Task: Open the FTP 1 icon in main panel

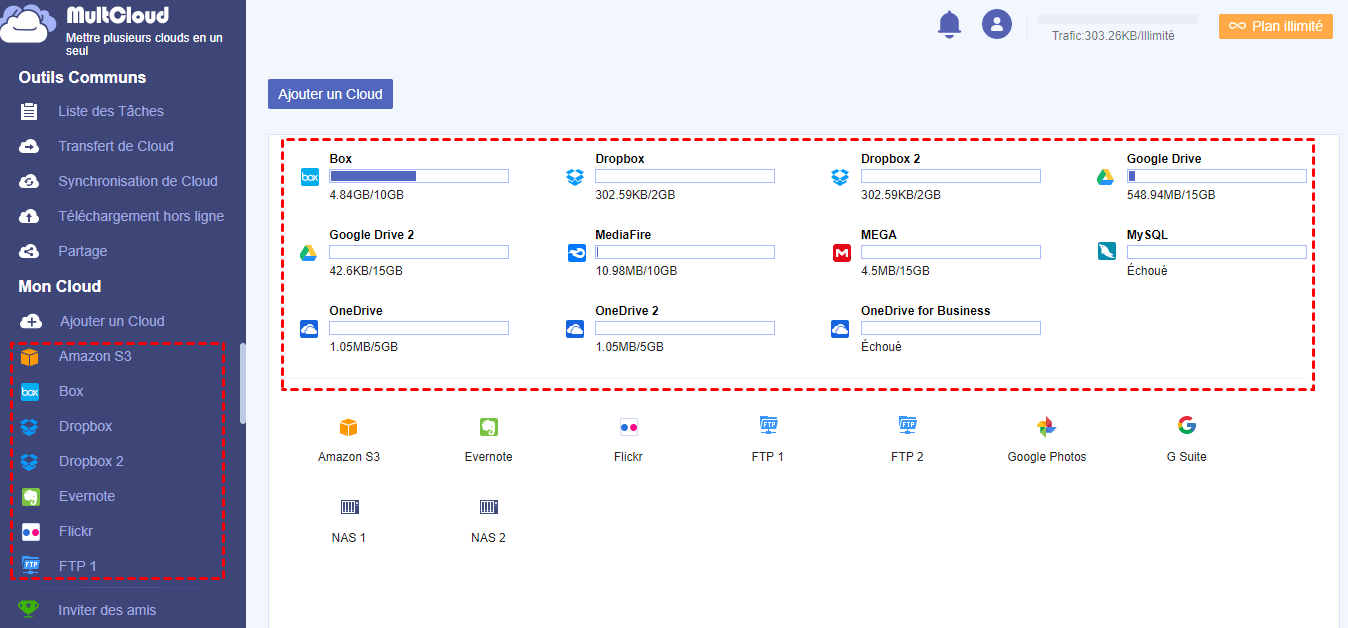Action: pos(768,426)
